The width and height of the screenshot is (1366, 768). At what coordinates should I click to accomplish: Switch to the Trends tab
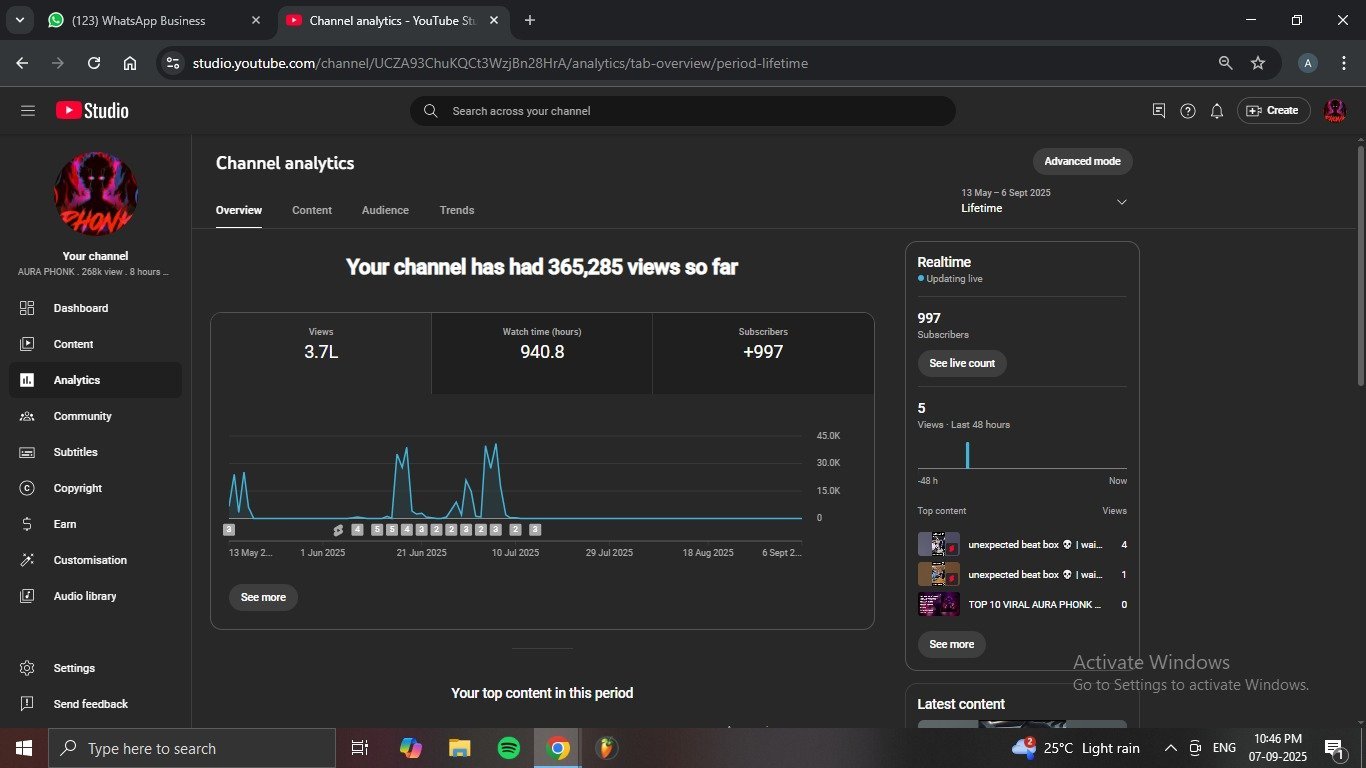(x=456, y=210)
